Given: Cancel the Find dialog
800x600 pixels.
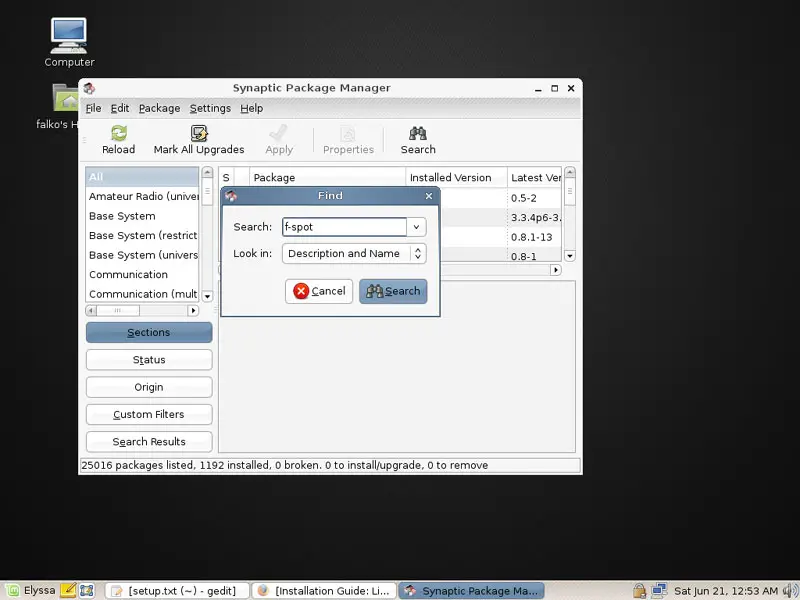Looking at the screenshot, I should pyautogui.click(x=318, y=291).
